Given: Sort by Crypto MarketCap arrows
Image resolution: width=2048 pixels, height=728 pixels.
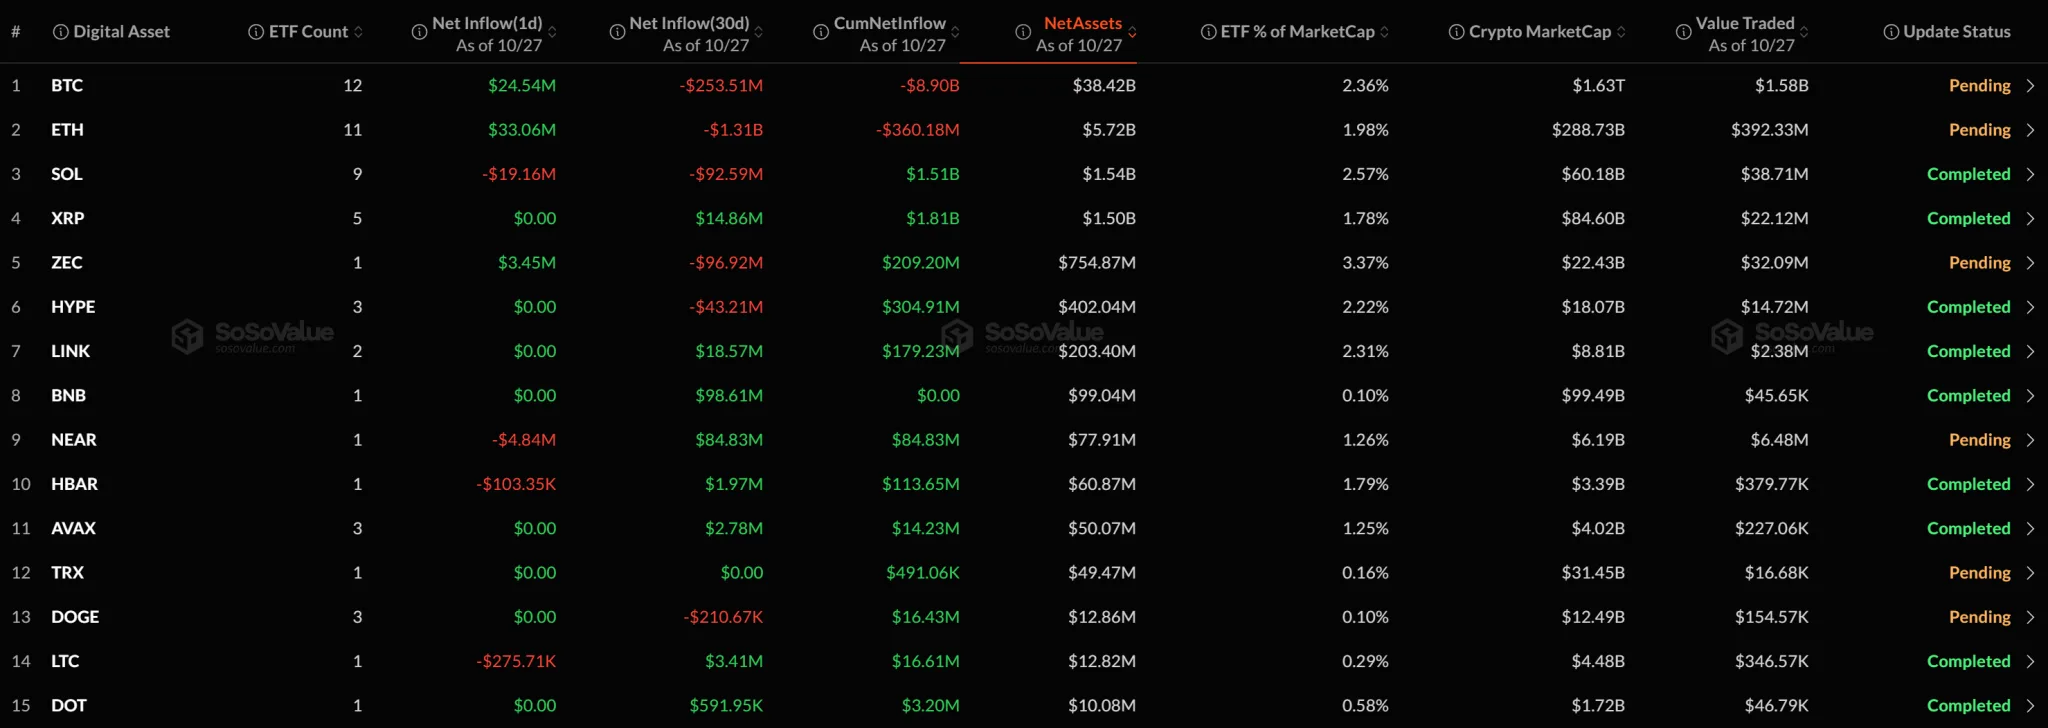Looking at the screenshot, I should tap(1621, 32).
